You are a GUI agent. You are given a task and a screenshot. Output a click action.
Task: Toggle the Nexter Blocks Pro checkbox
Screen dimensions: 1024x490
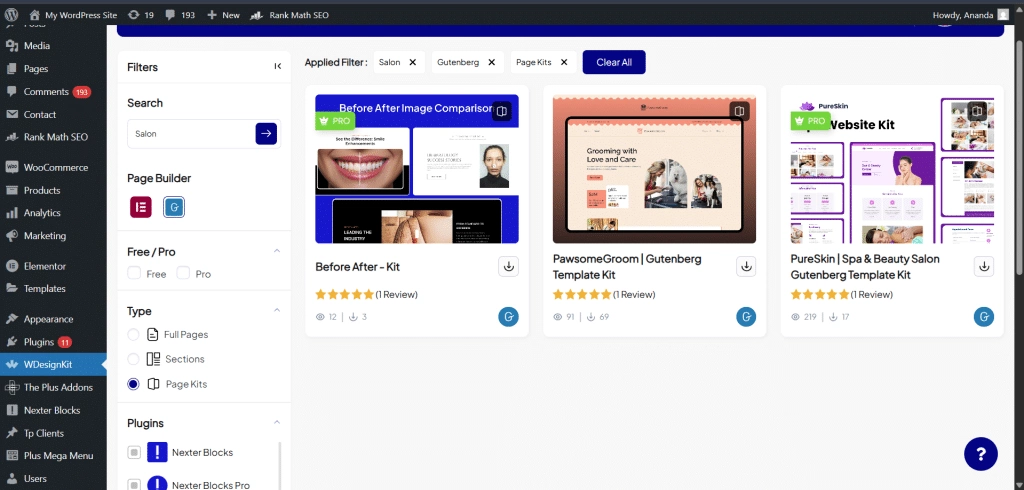134,485
